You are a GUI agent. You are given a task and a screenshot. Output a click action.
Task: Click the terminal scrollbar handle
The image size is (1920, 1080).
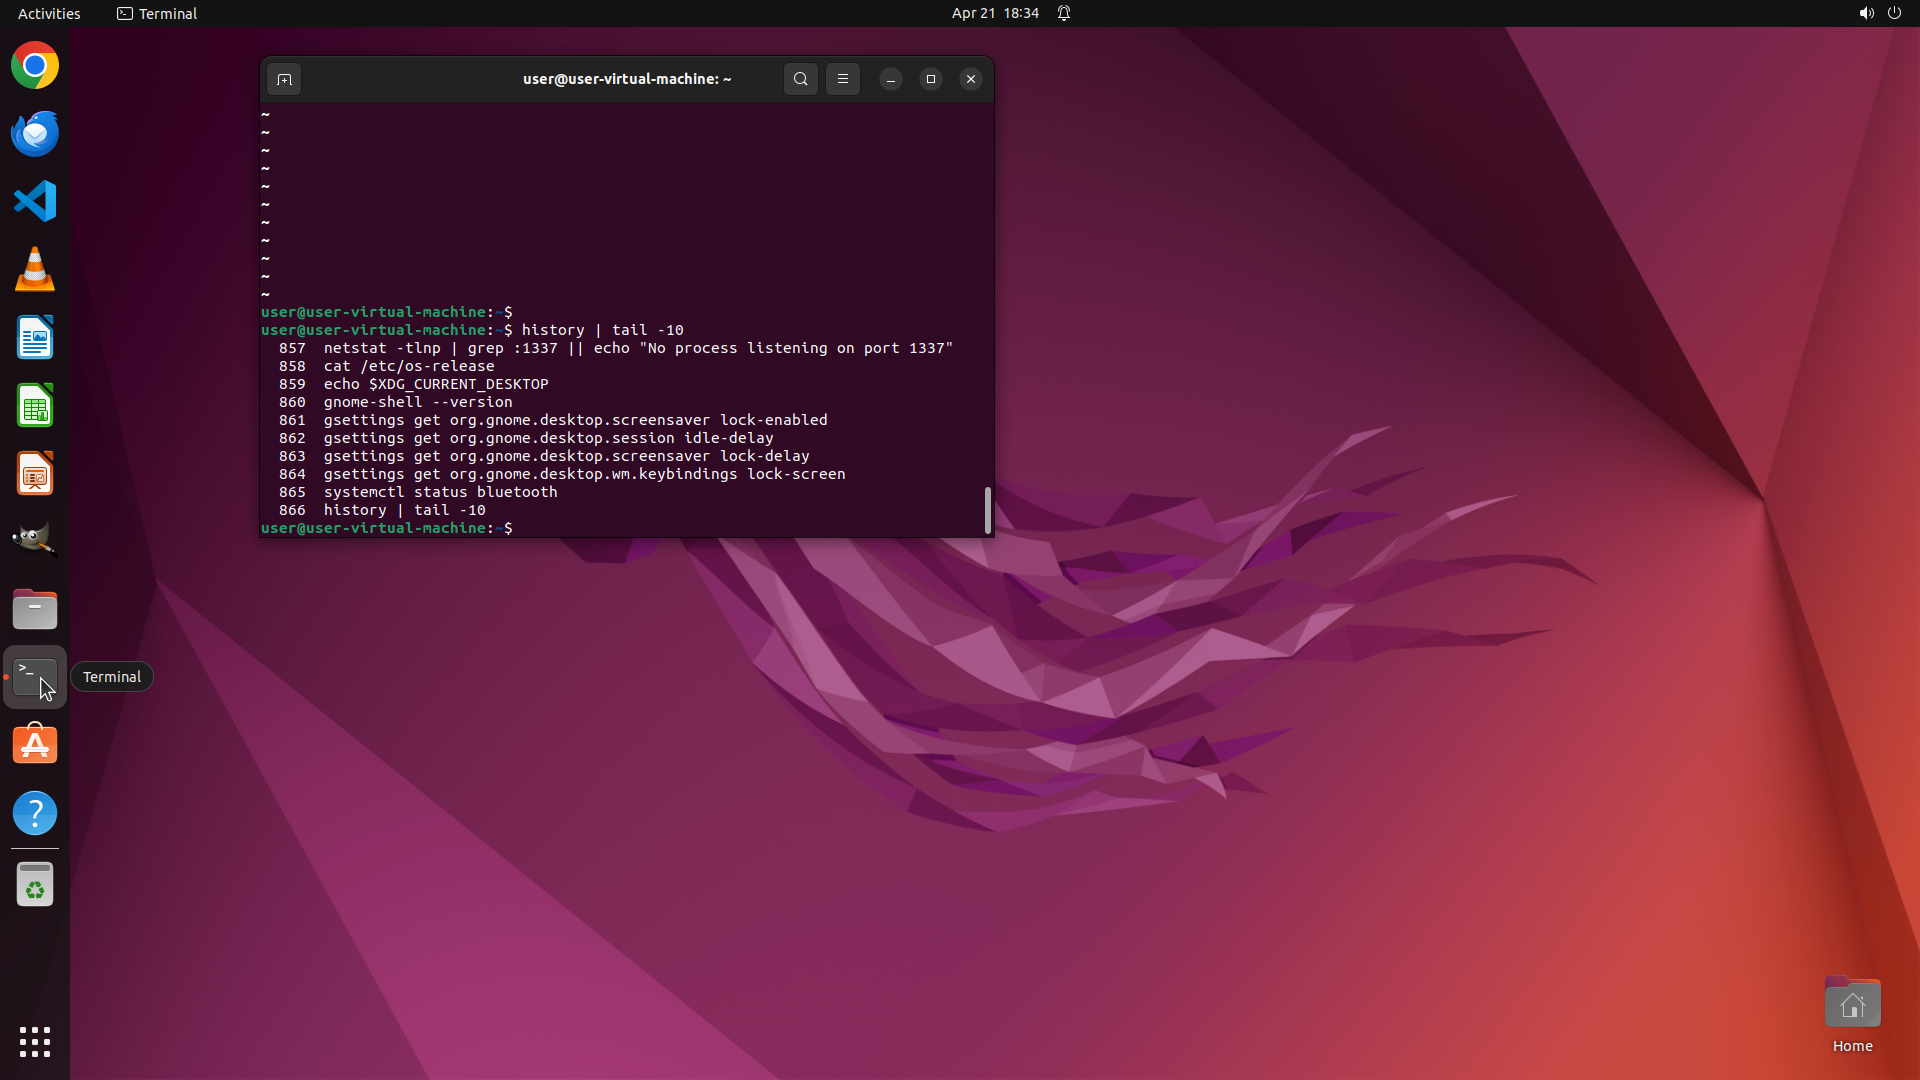point(988,510)
